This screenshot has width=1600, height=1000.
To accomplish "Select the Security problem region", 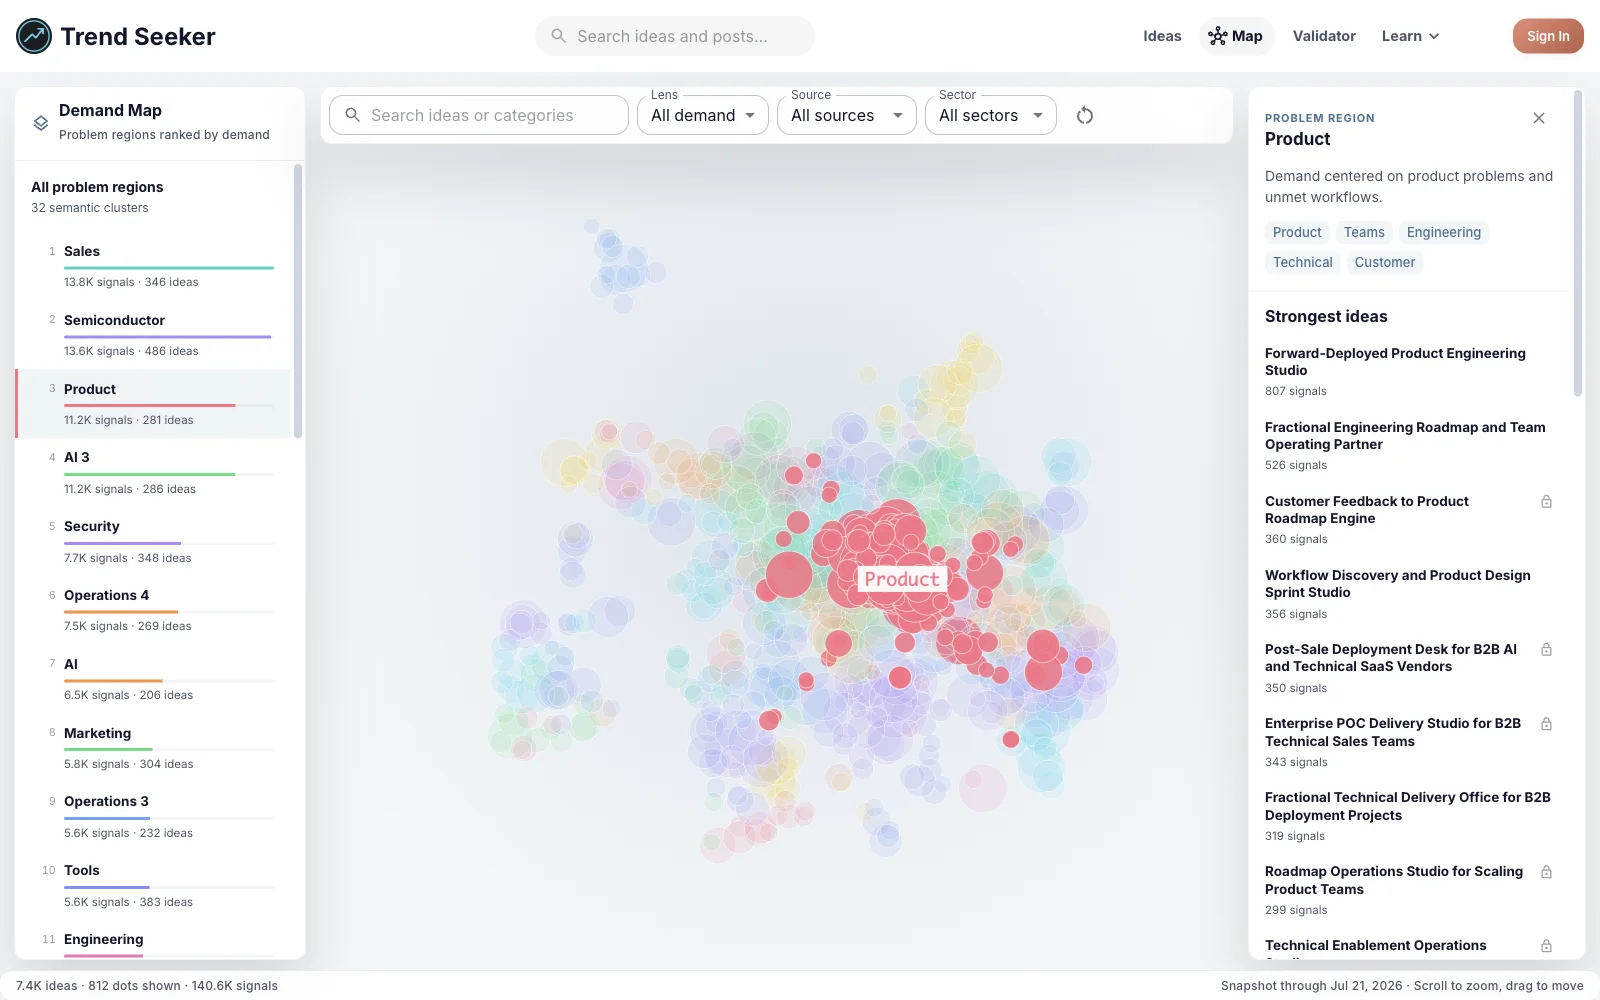I will coord(153,542).
